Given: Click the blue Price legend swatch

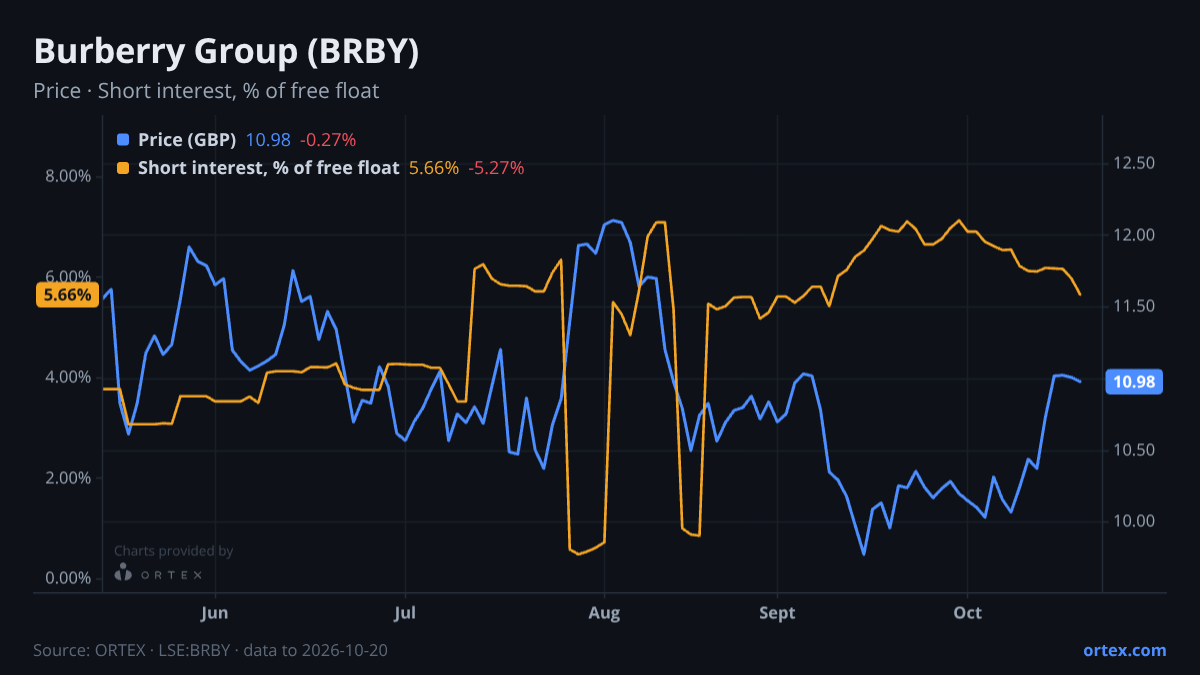Looking at the screenshot, I should 123,140.
